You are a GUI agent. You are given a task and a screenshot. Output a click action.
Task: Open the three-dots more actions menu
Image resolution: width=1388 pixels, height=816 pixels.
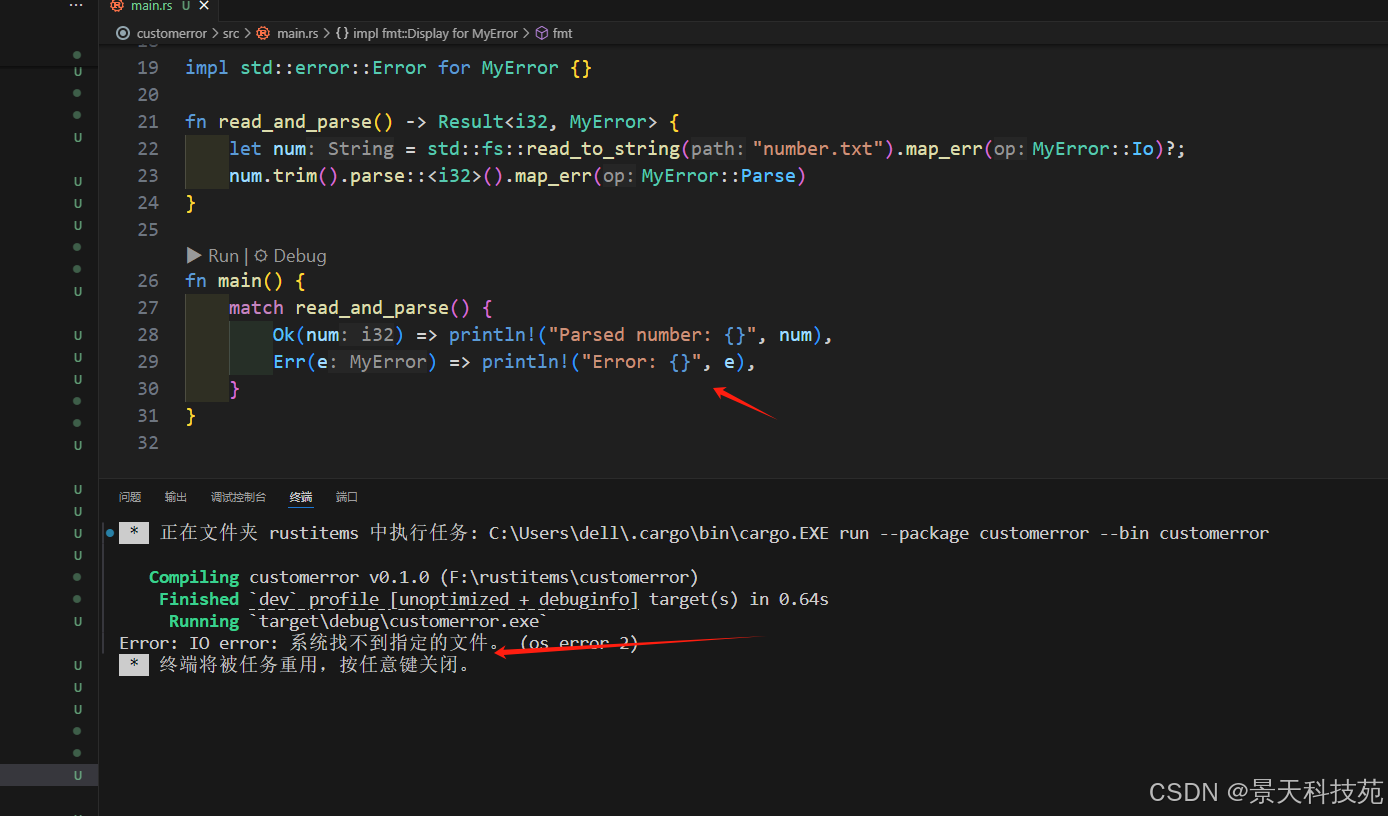click(x=76, y=5)
